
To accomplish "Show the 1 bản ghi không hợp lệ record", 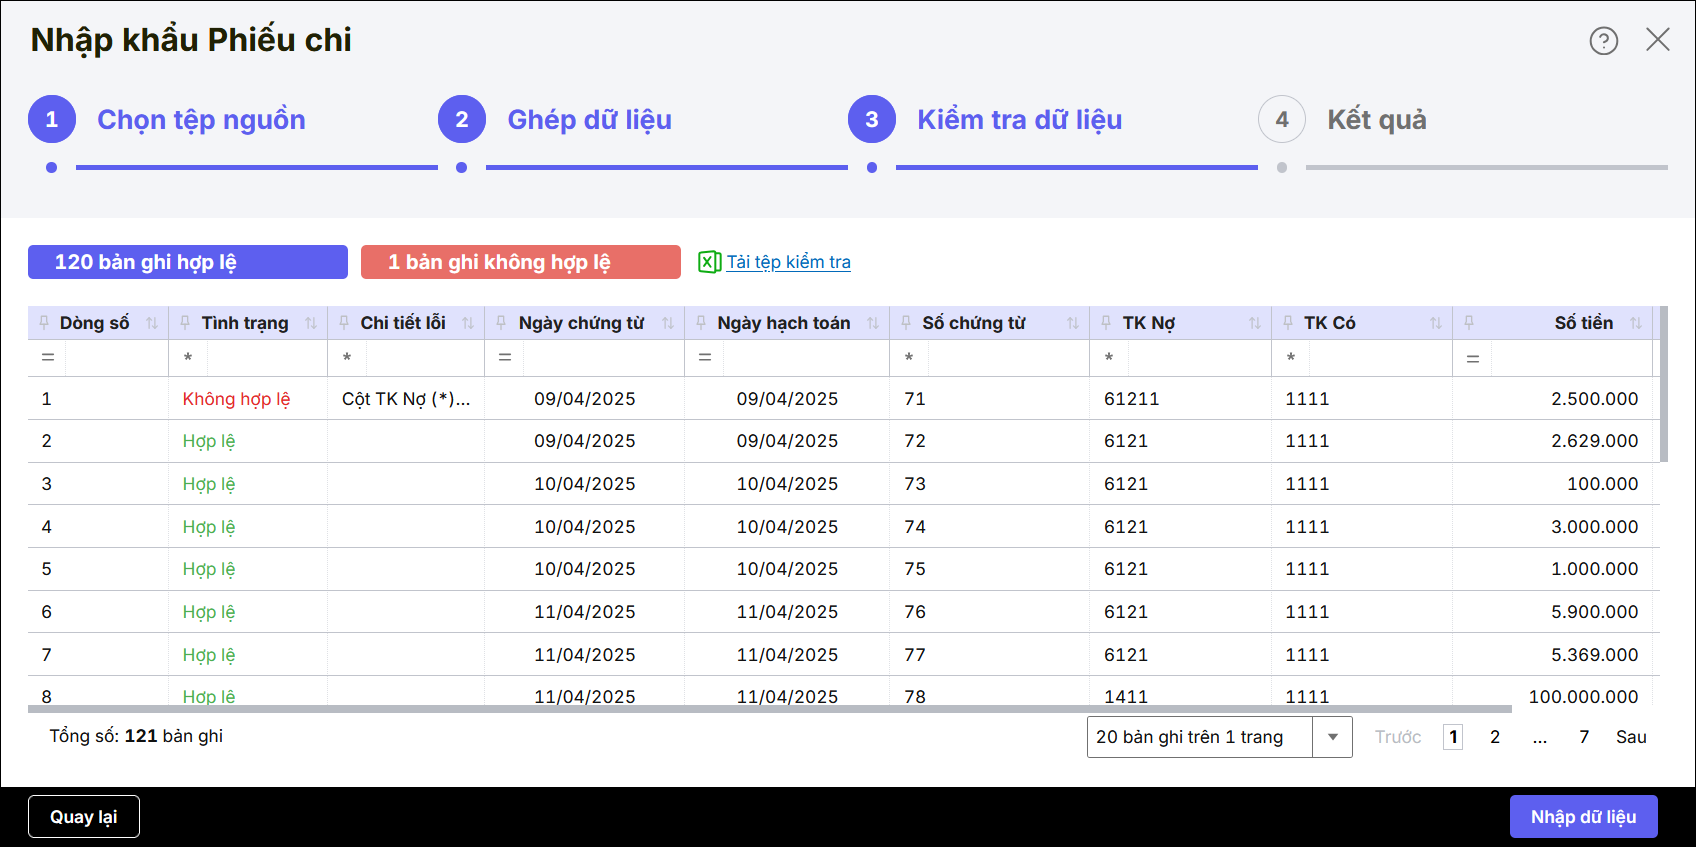I will pyautogui.click(x=521, y=262).
